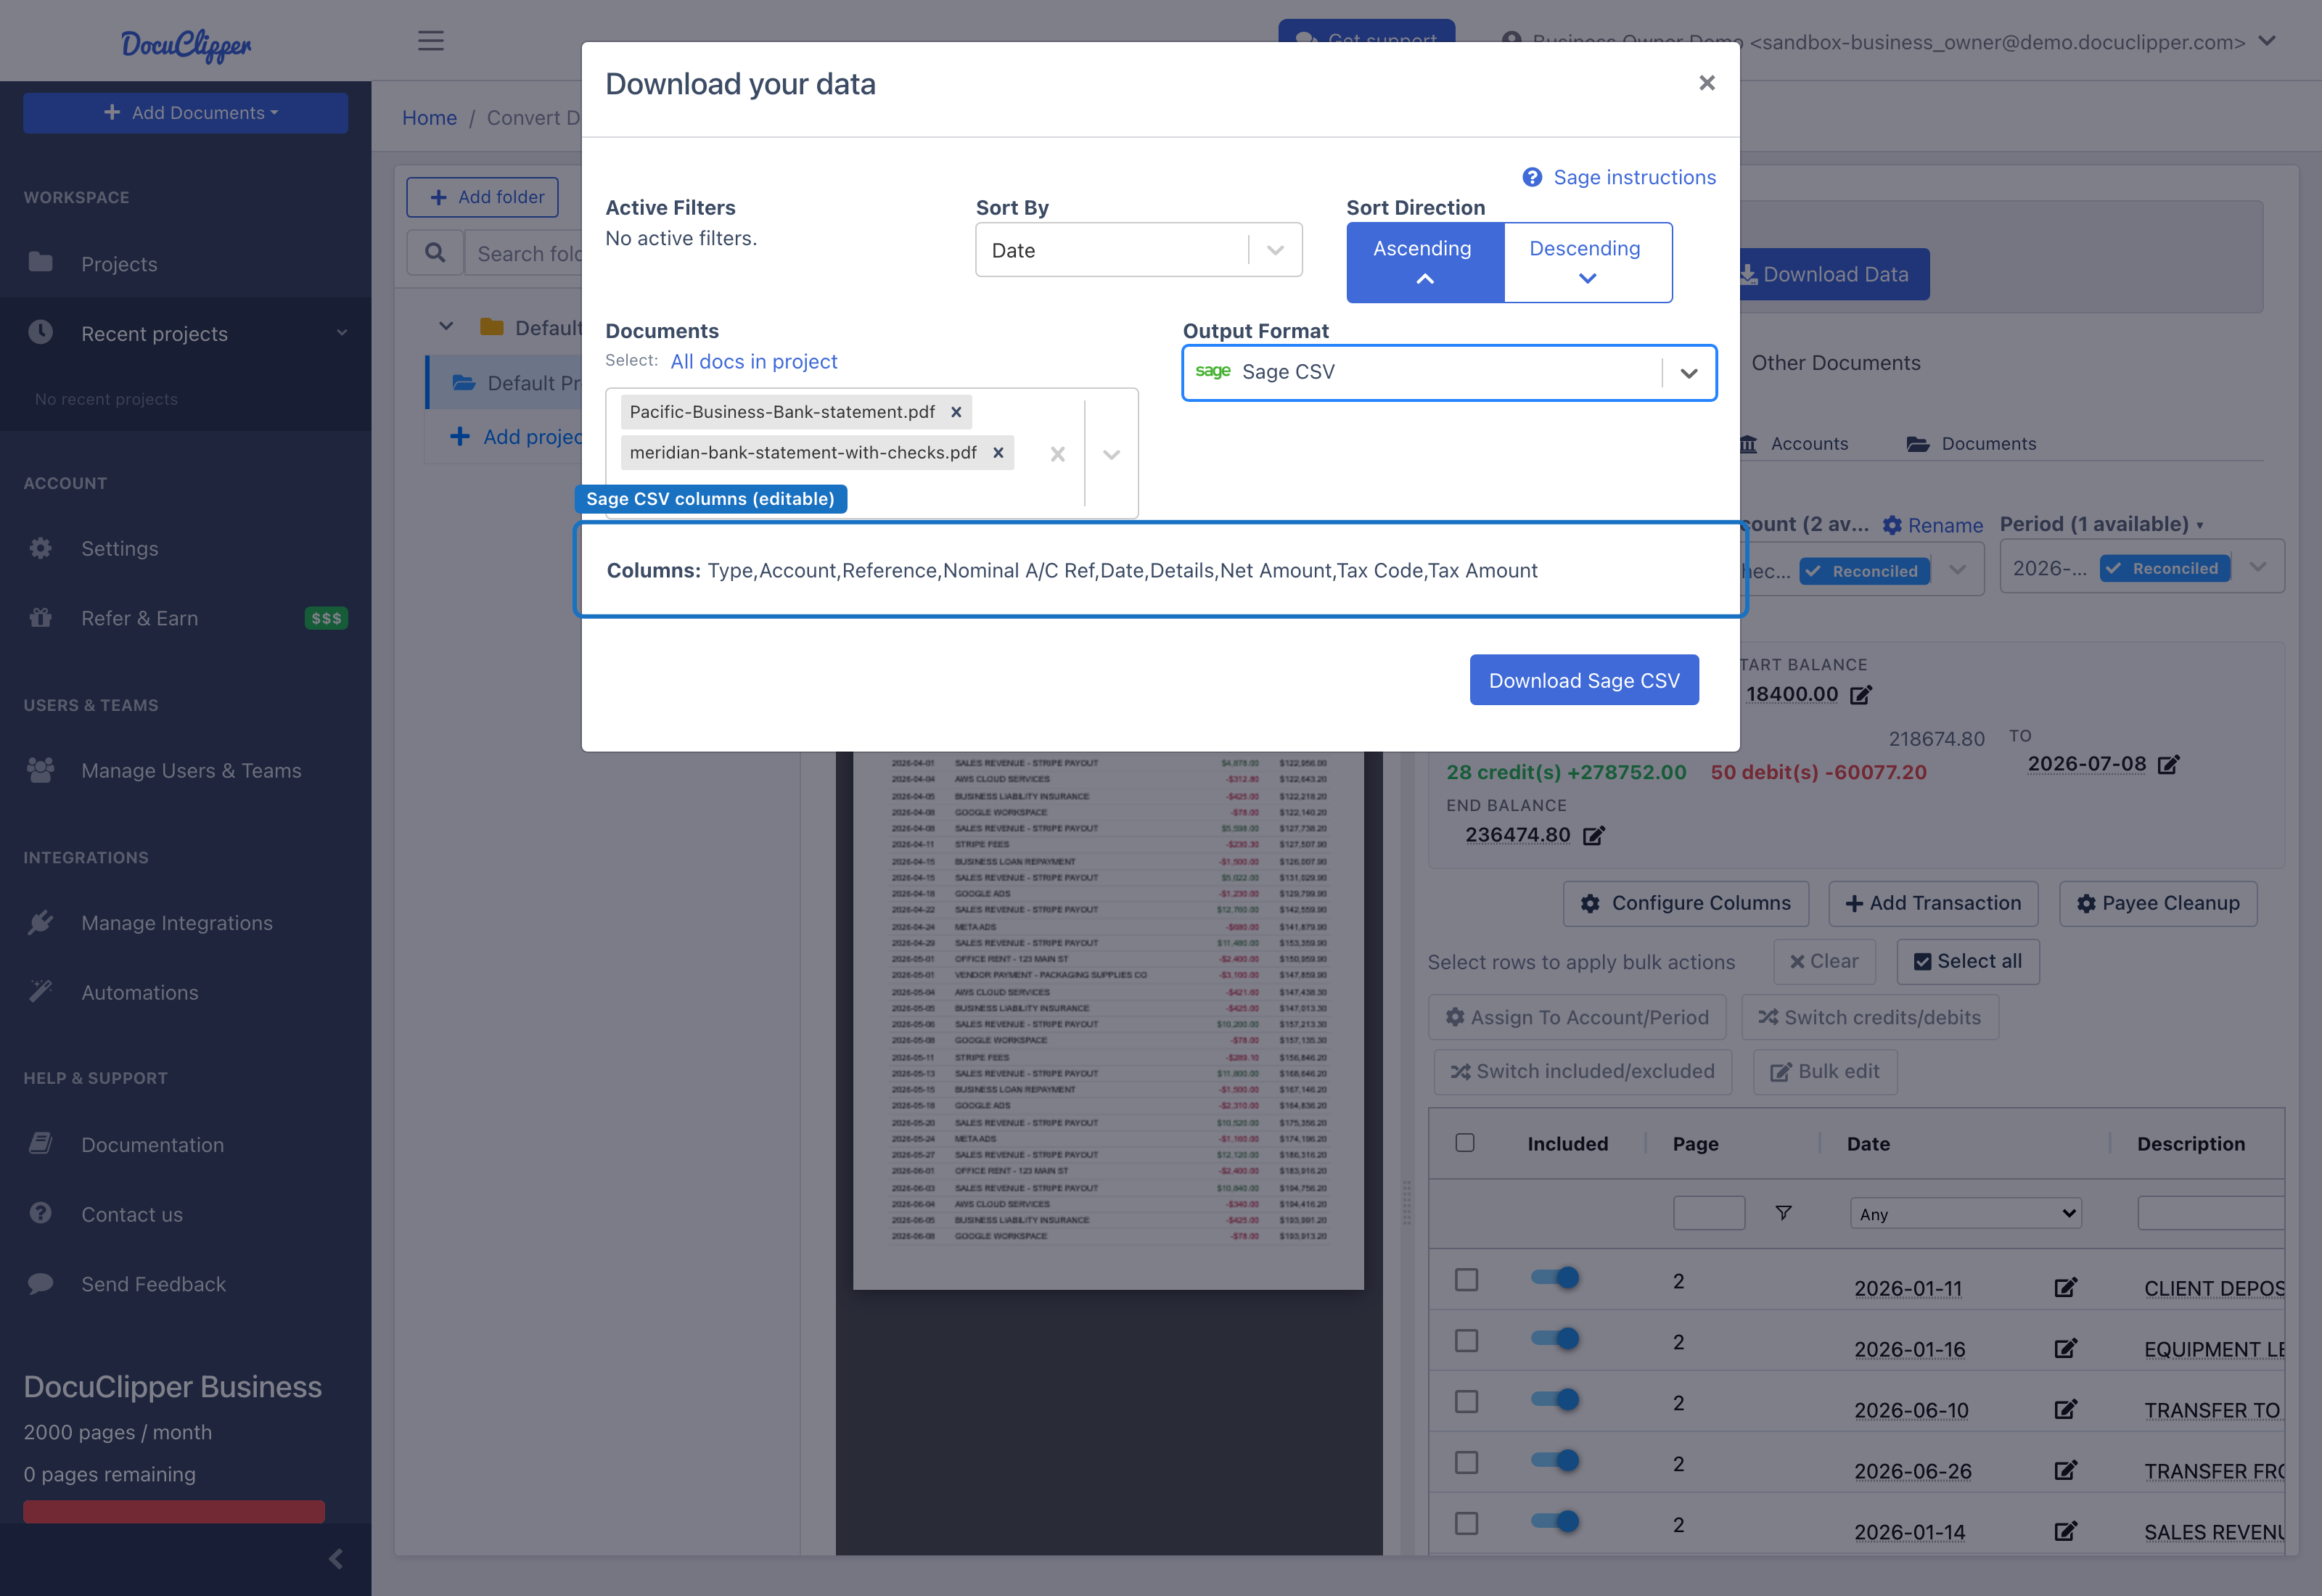Image resolution: width=2322 pixels, height=1596 pixels.
Task: Click the bank statement page thumbnail
Action: [x=1107, y=1020]
